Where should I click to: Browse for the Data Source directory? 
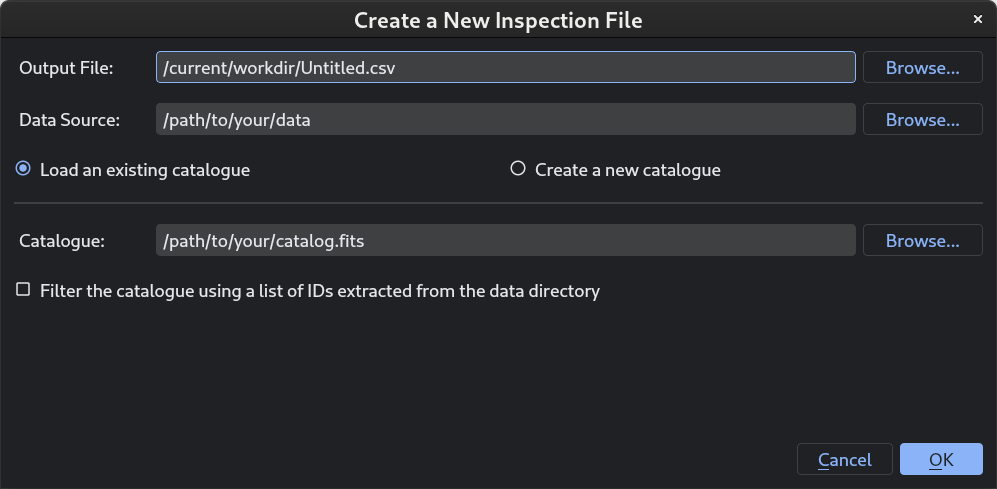923,120
